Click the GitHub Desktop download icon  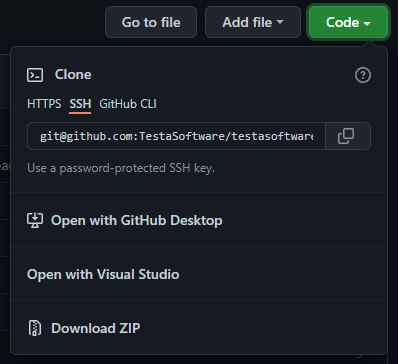35,220
